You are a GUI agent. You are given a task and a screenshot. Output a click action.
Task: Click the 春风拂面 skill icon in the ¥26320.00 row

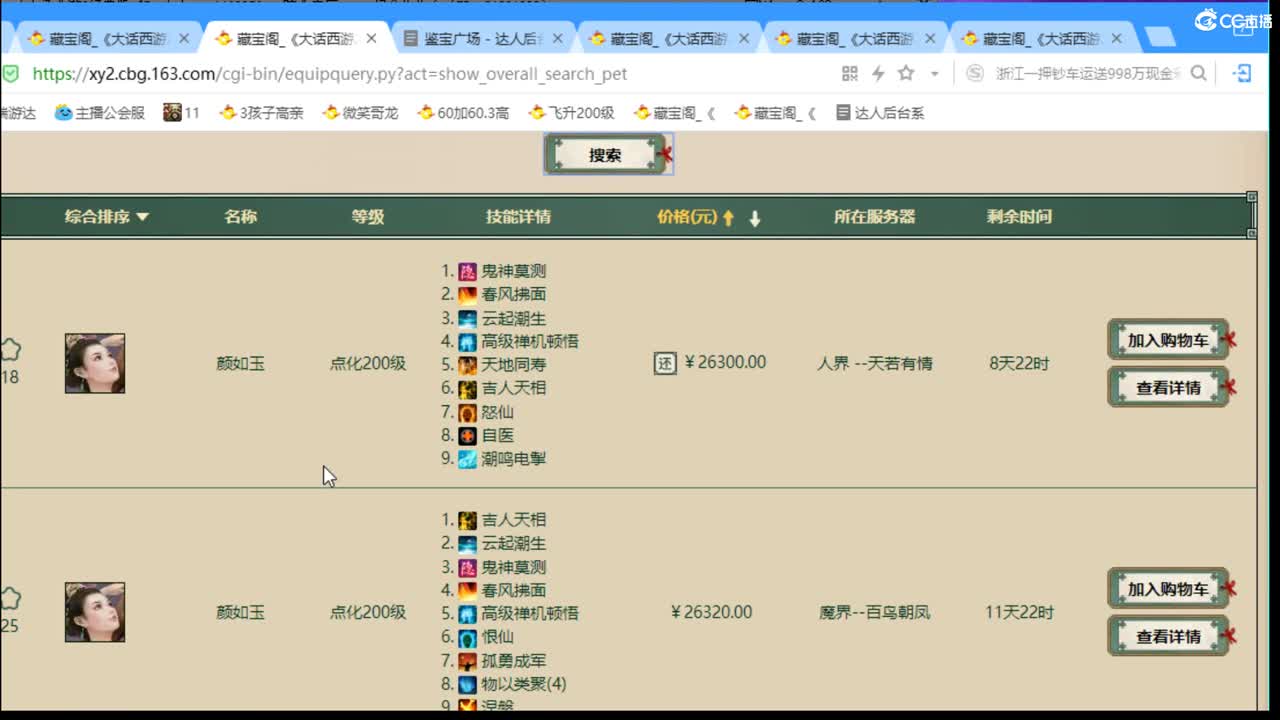coord(467,590)
